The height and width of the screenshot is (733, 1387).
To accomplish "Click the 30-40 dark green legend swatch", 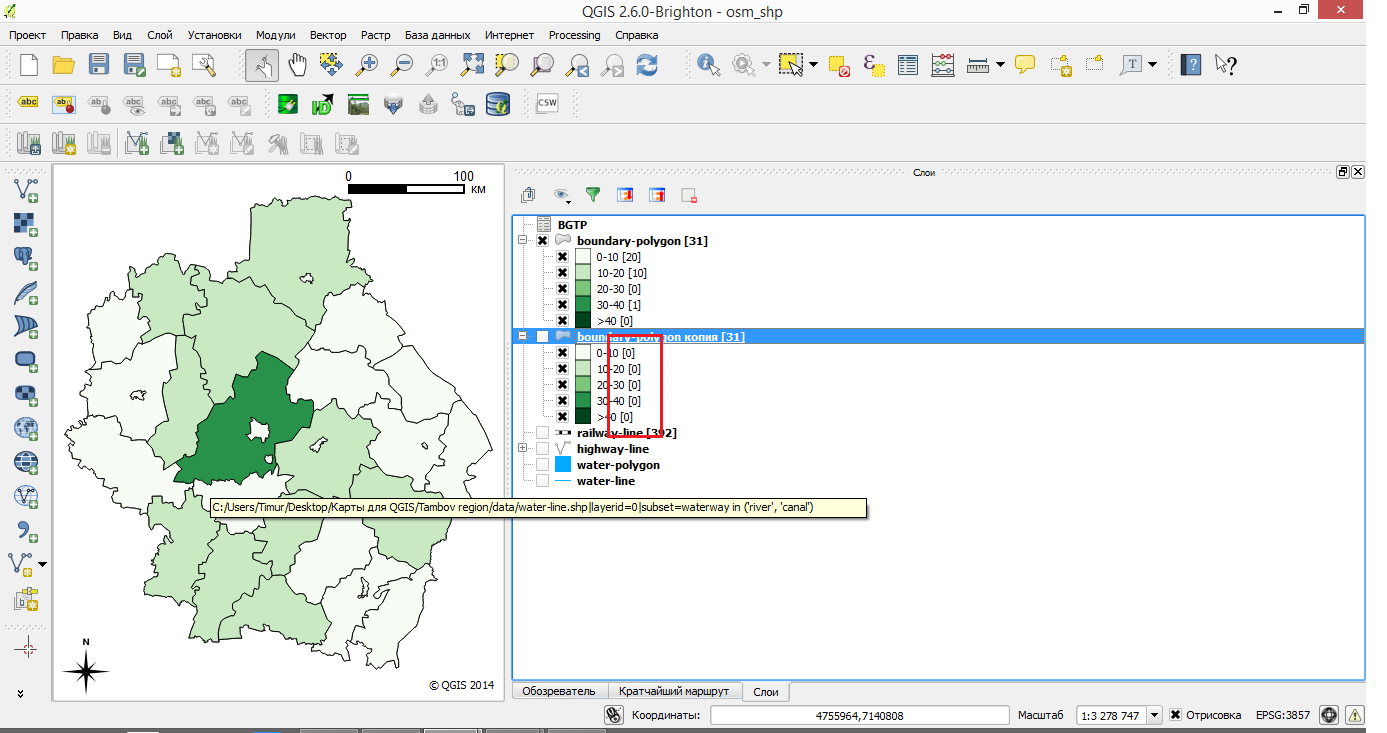I will tap(584, 305).
